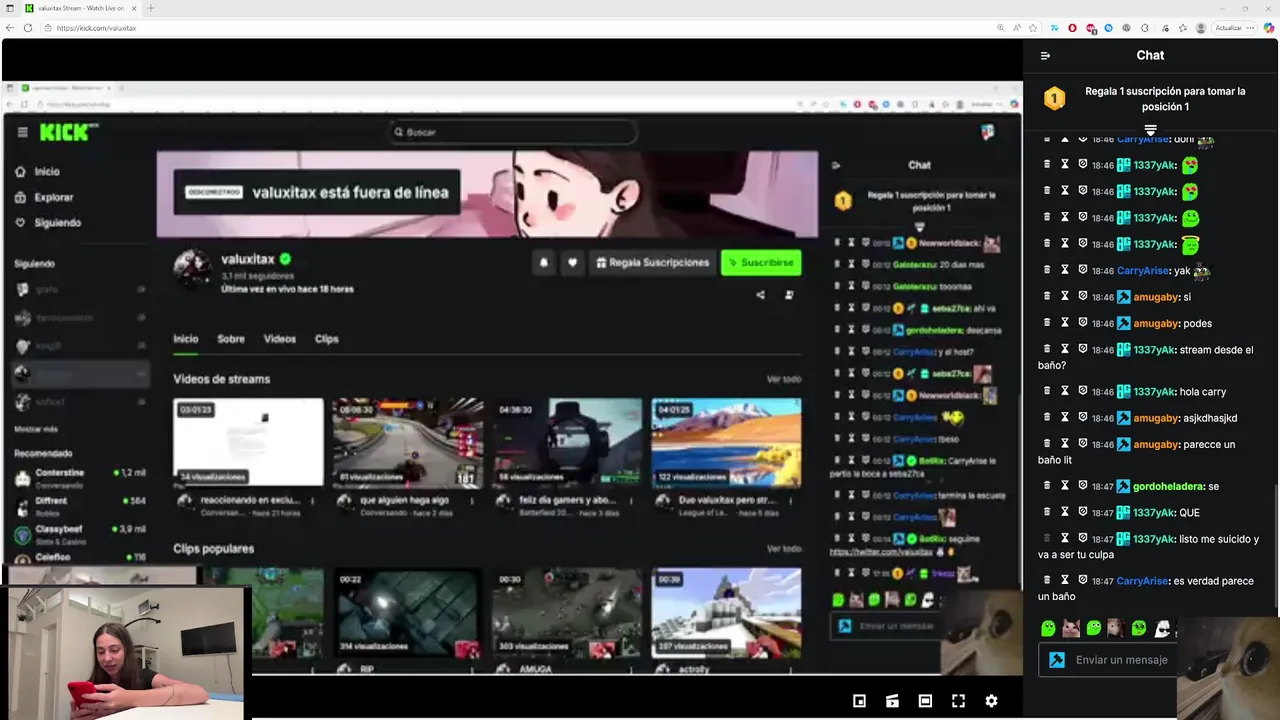Open profile of username gordoheladera in chat

[x=1168, y=487]
